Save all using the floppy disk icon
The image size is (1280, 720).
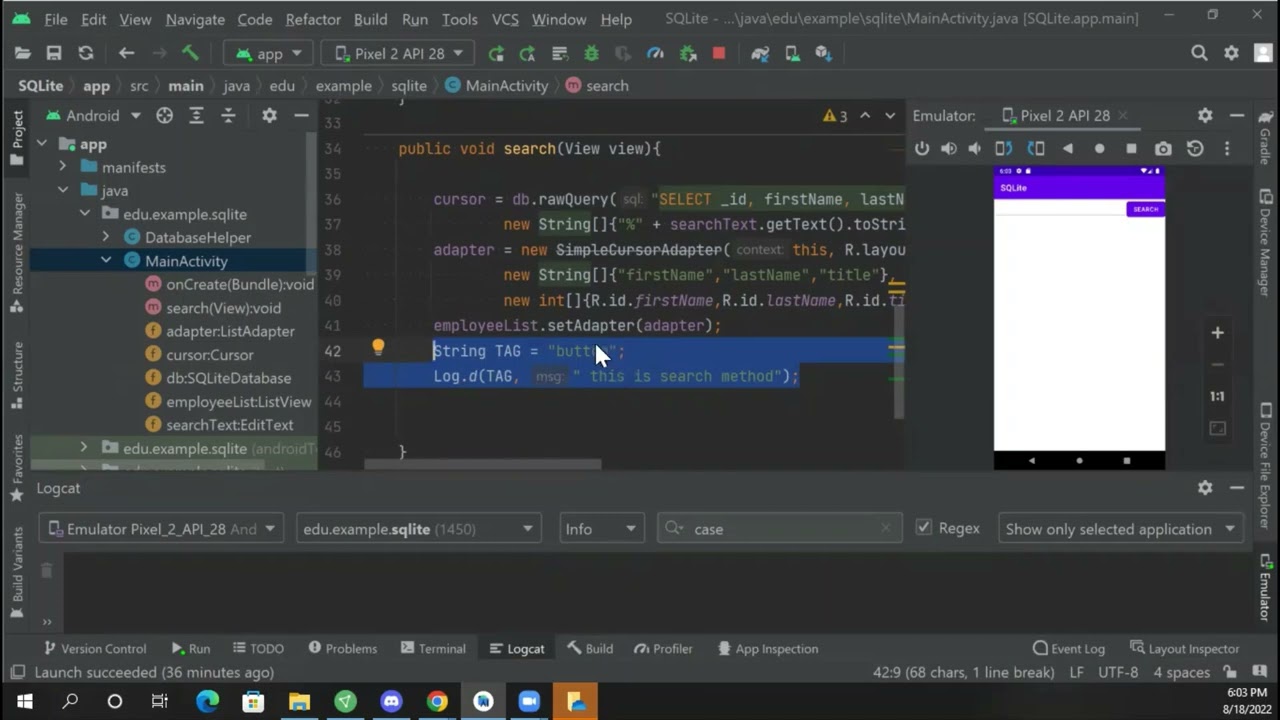[54, 54]
